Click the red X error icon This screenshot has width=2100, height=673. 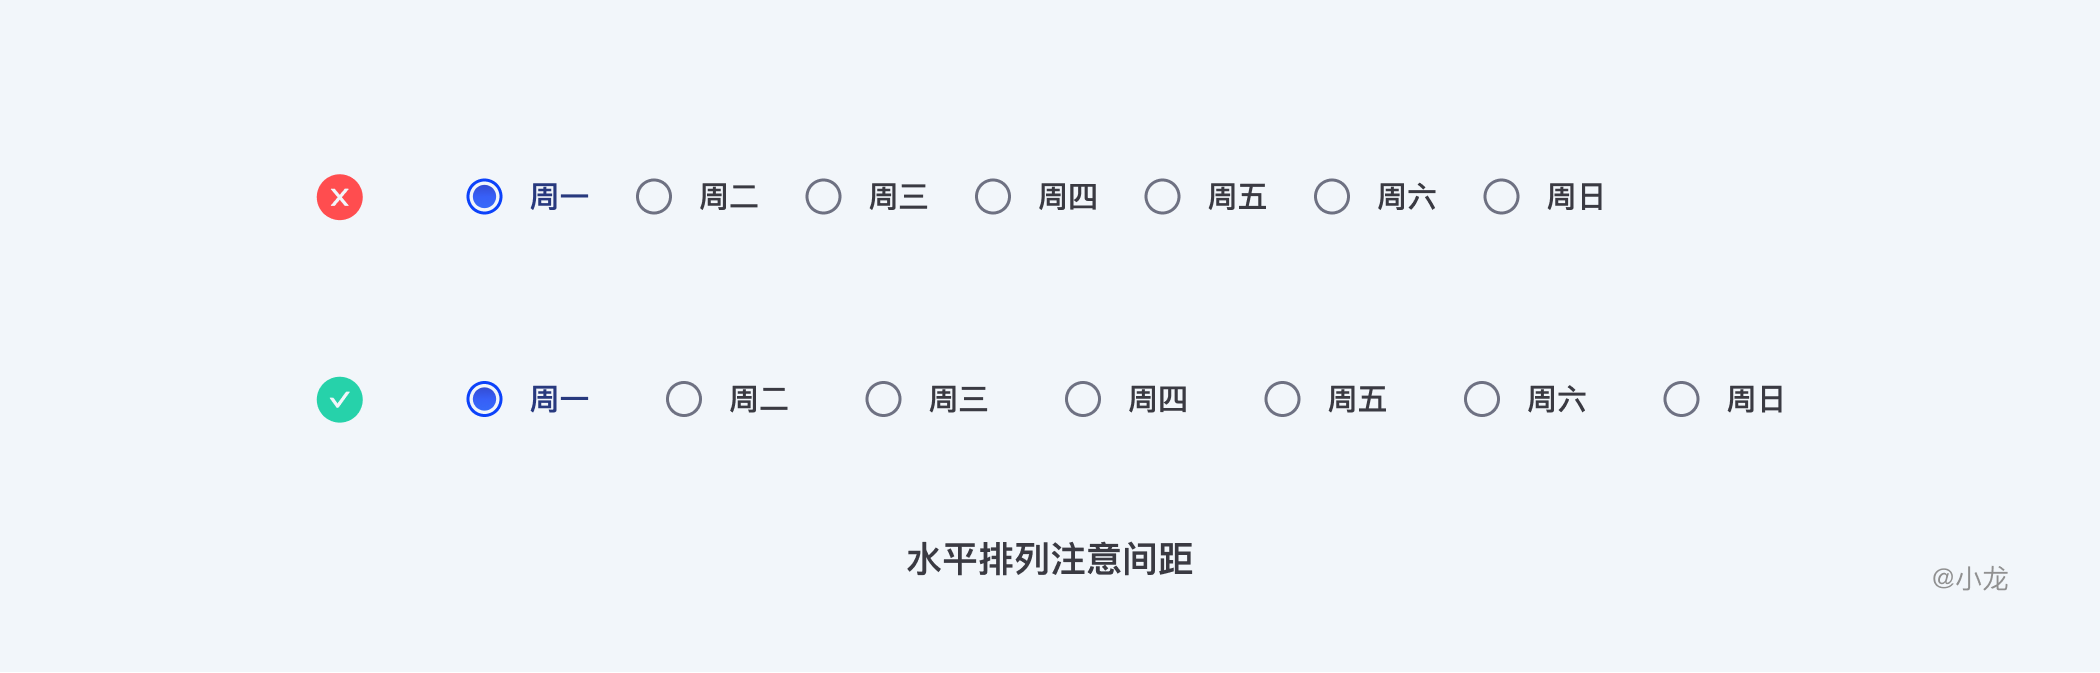click(x=340, y=197)
